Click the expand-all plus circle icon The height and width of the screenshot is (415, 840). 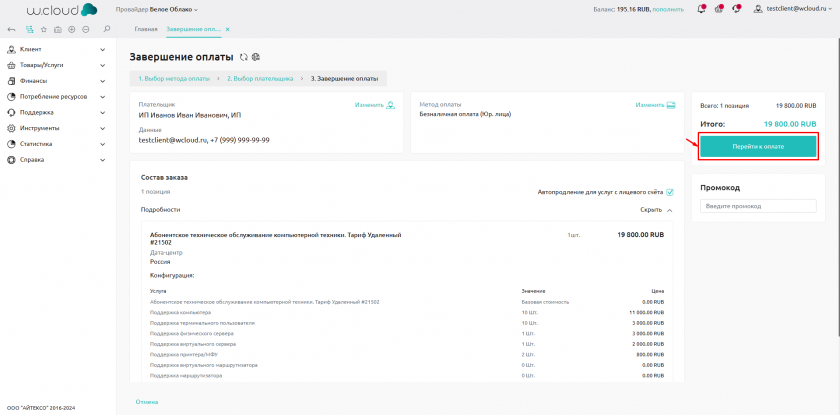point(71,29)
